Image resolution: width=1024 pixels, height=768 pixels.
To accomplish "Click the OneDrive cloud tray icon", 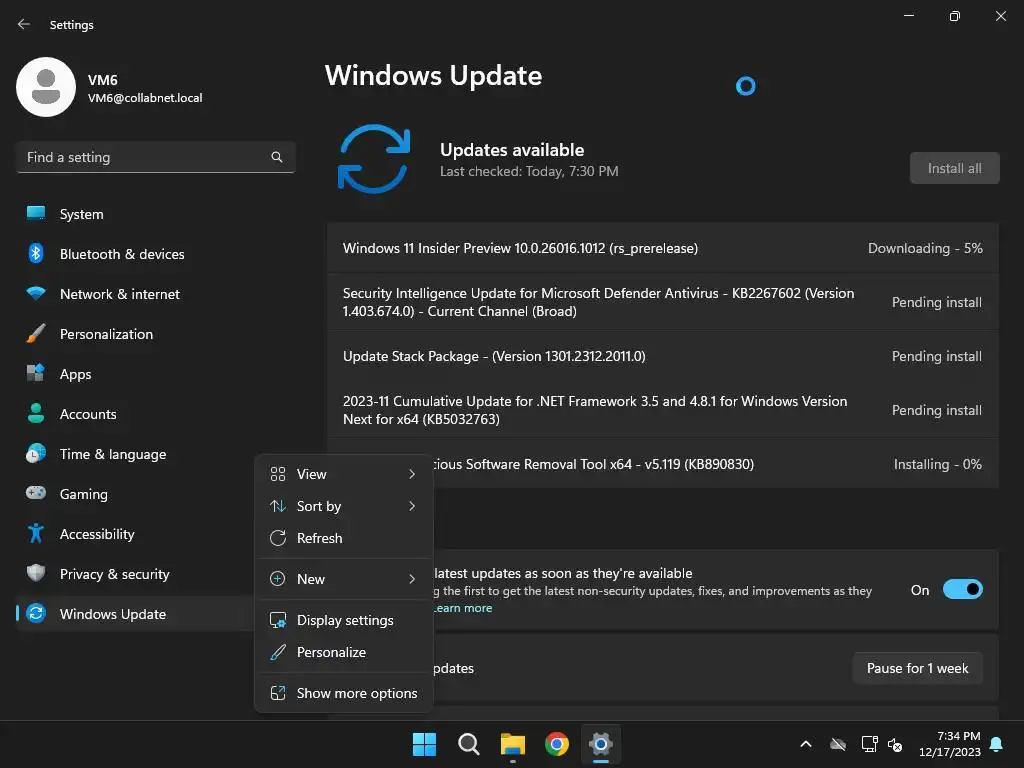I will (838, 744).
